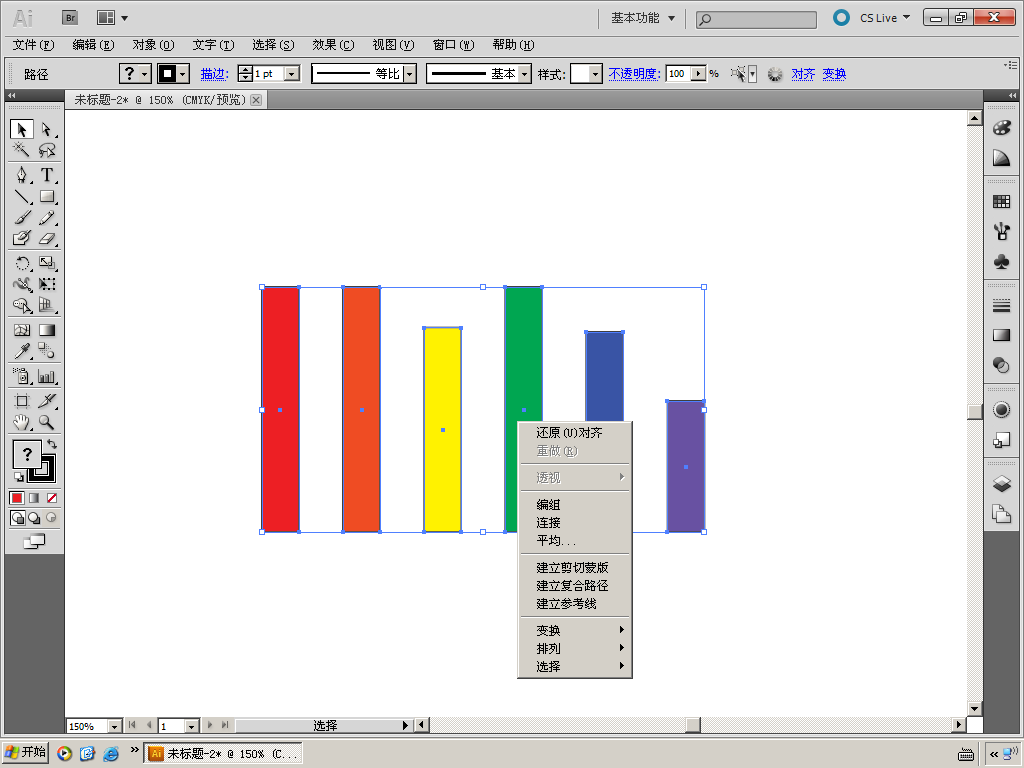Switch to Draw Behind mode

pos(34,518)
